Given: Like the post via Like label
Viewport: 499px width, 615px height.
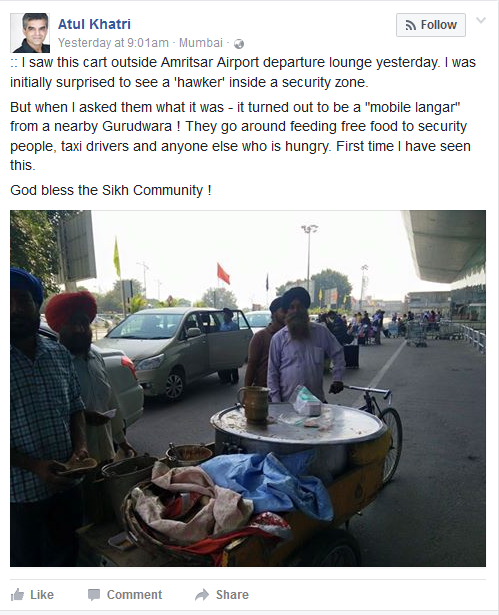Looking at the screenshot, I should (x=42, y=595).
